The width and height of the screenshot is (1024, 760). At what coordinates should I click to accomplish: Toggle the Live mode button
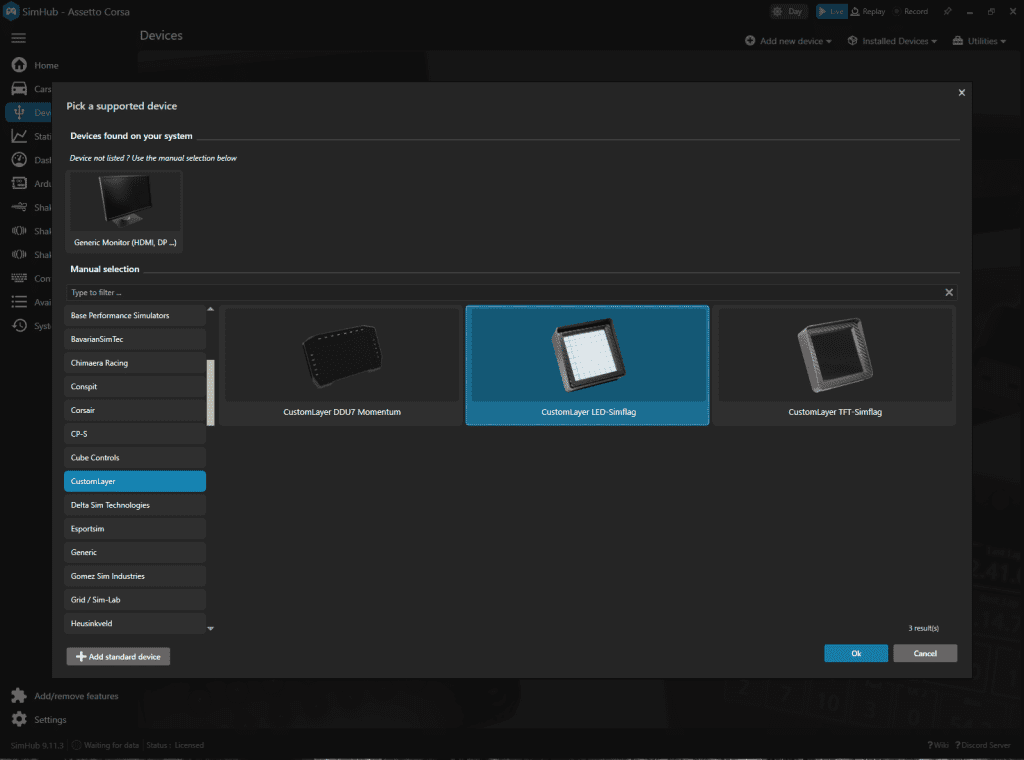pos(829,12)
